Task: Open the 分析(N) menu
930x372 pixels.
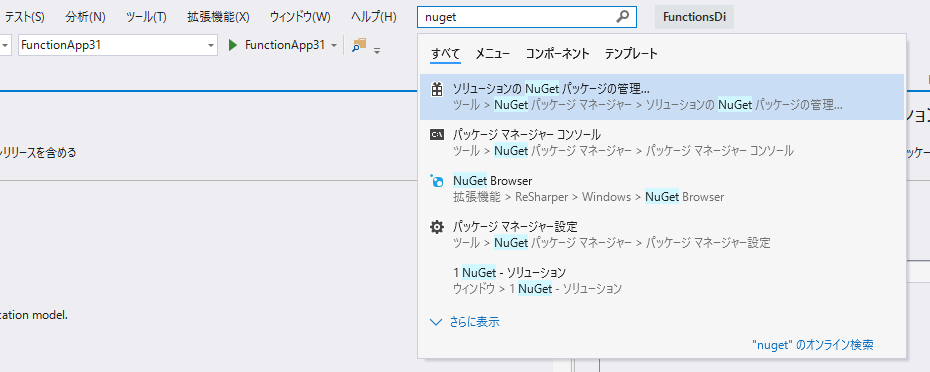Action: (x=85, y=17)
